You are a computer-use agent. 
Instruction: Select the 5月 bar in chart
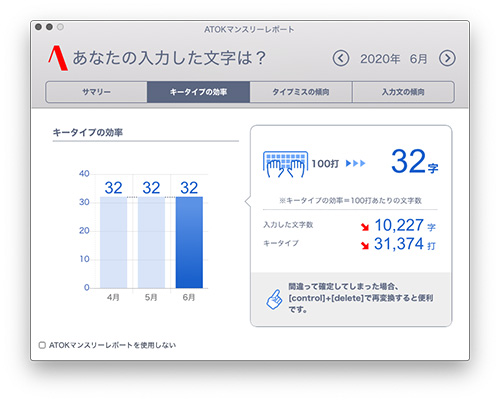pyautogui.click(x=151, y=242)
